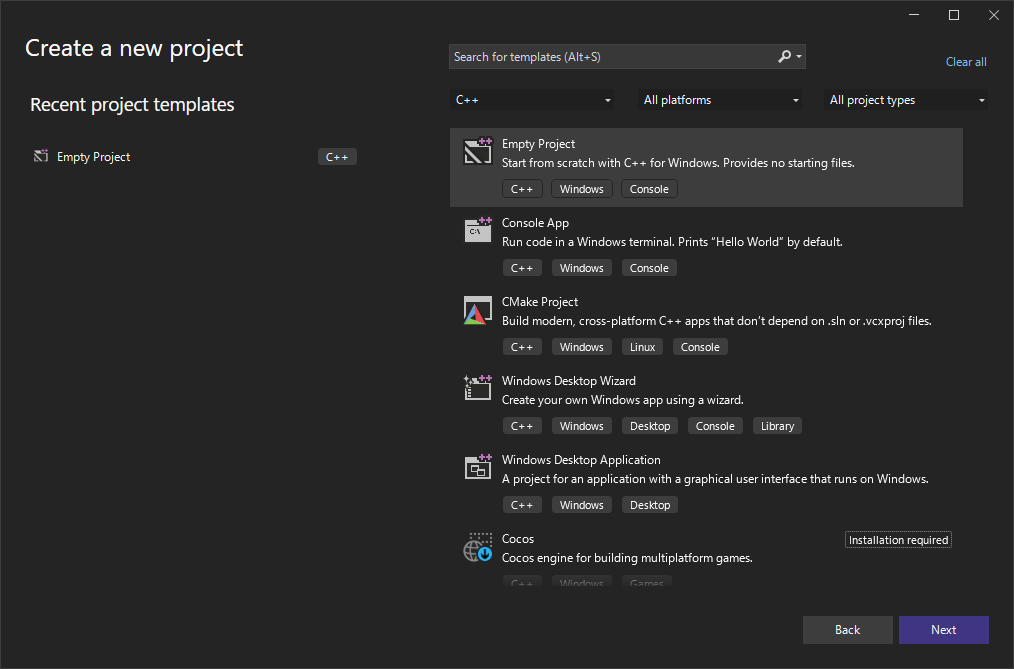
Task: Click the Back button
Action: pyautogui.click(x=847, y=630)
